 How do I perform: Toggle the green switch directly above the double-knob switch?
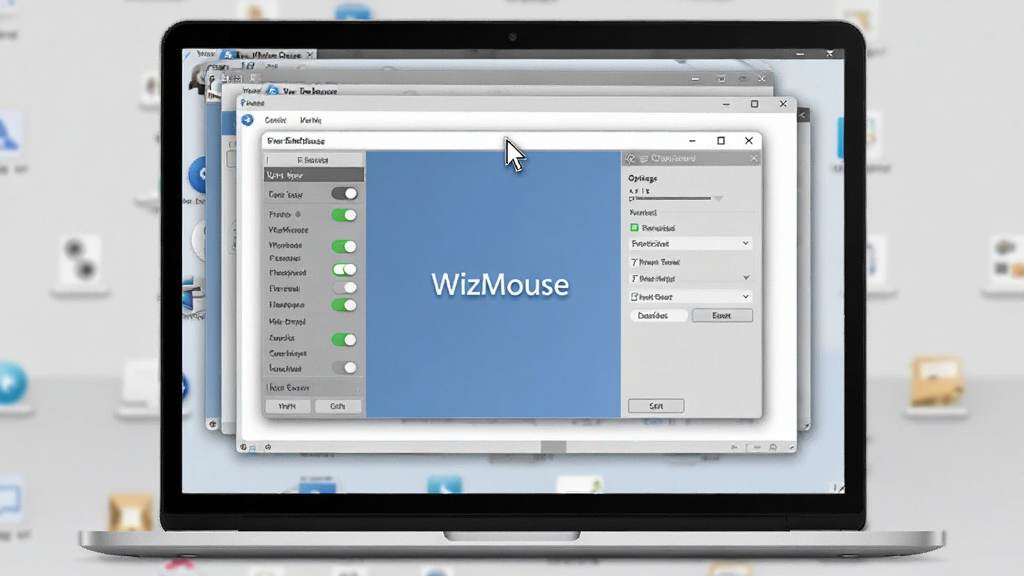tap(344, 246)
